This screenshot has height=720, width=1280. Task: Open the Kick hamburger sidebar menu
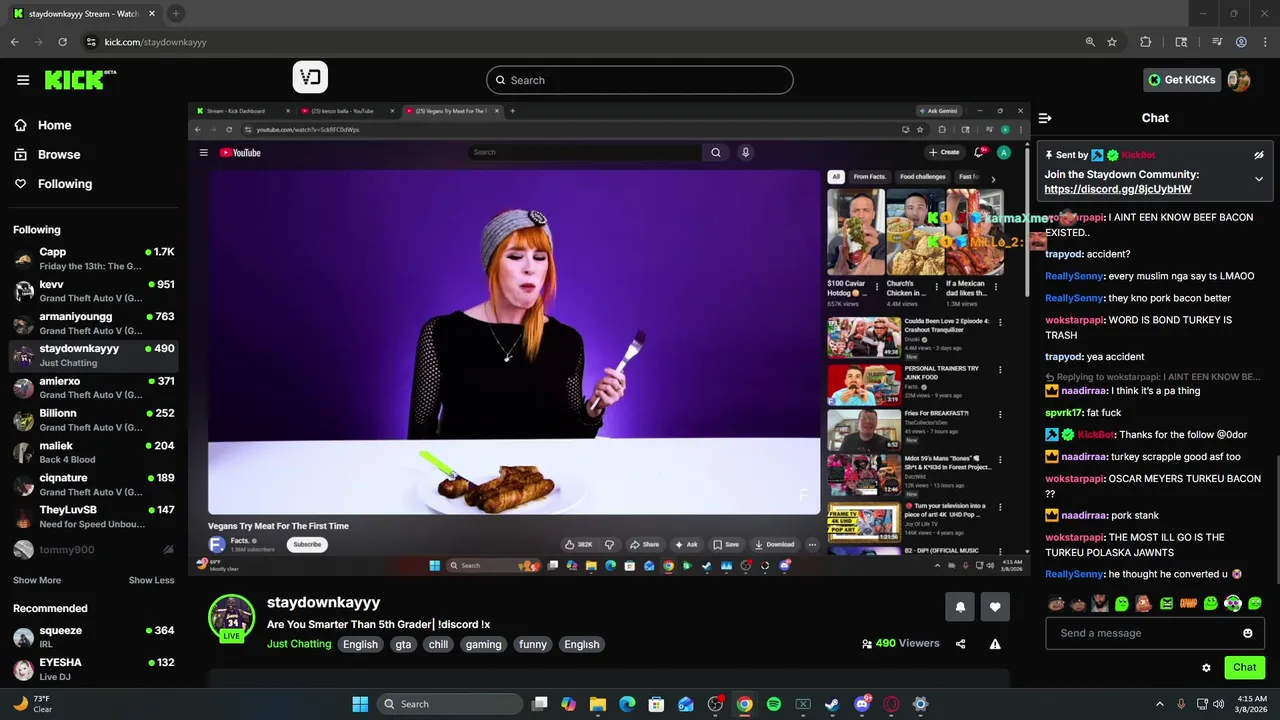pyautogui.click(x=23, y=80)
